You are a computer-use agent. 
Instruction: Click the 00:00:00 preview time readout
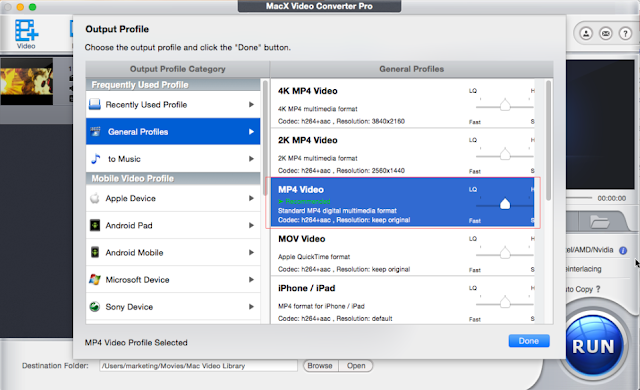[x=611, y=198]
